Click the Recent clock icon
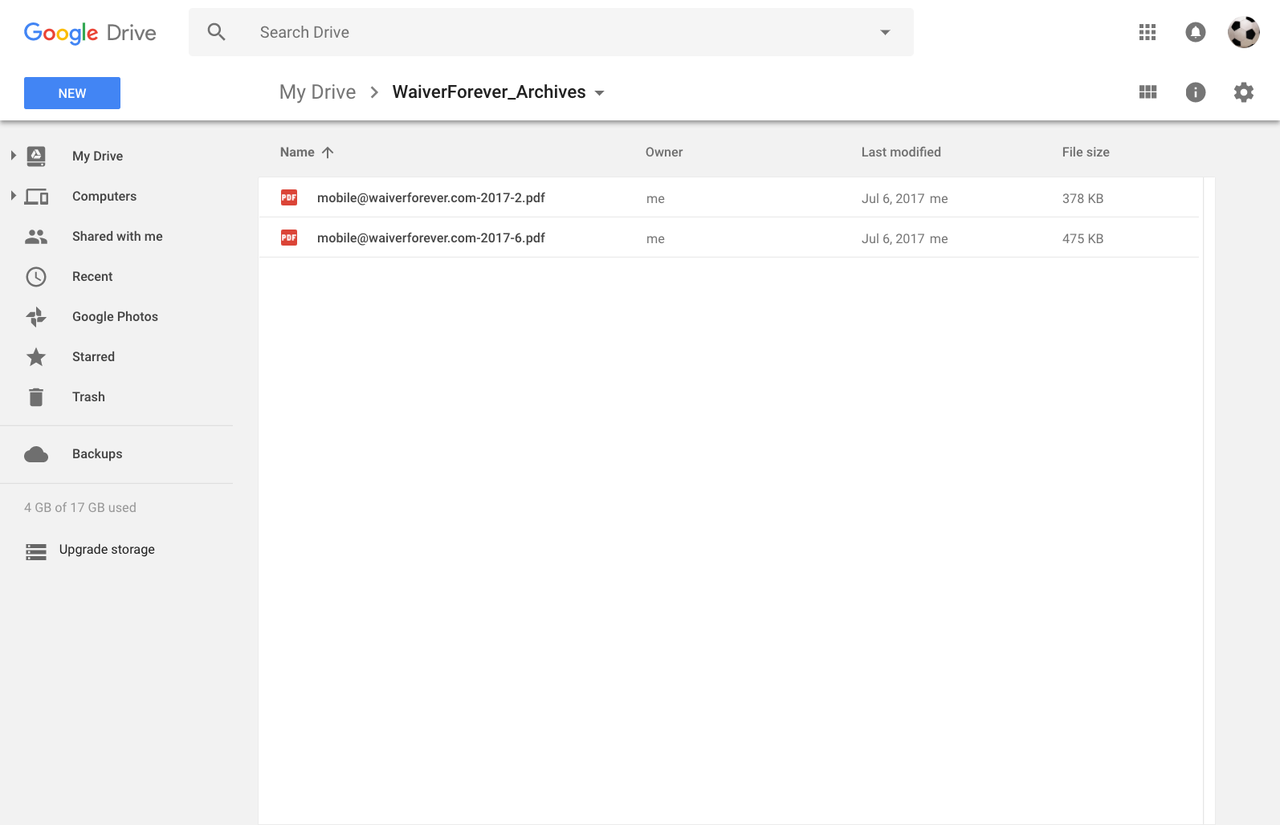The height and width of the screenshot is (825, 1280). click(x=36, y=277)
